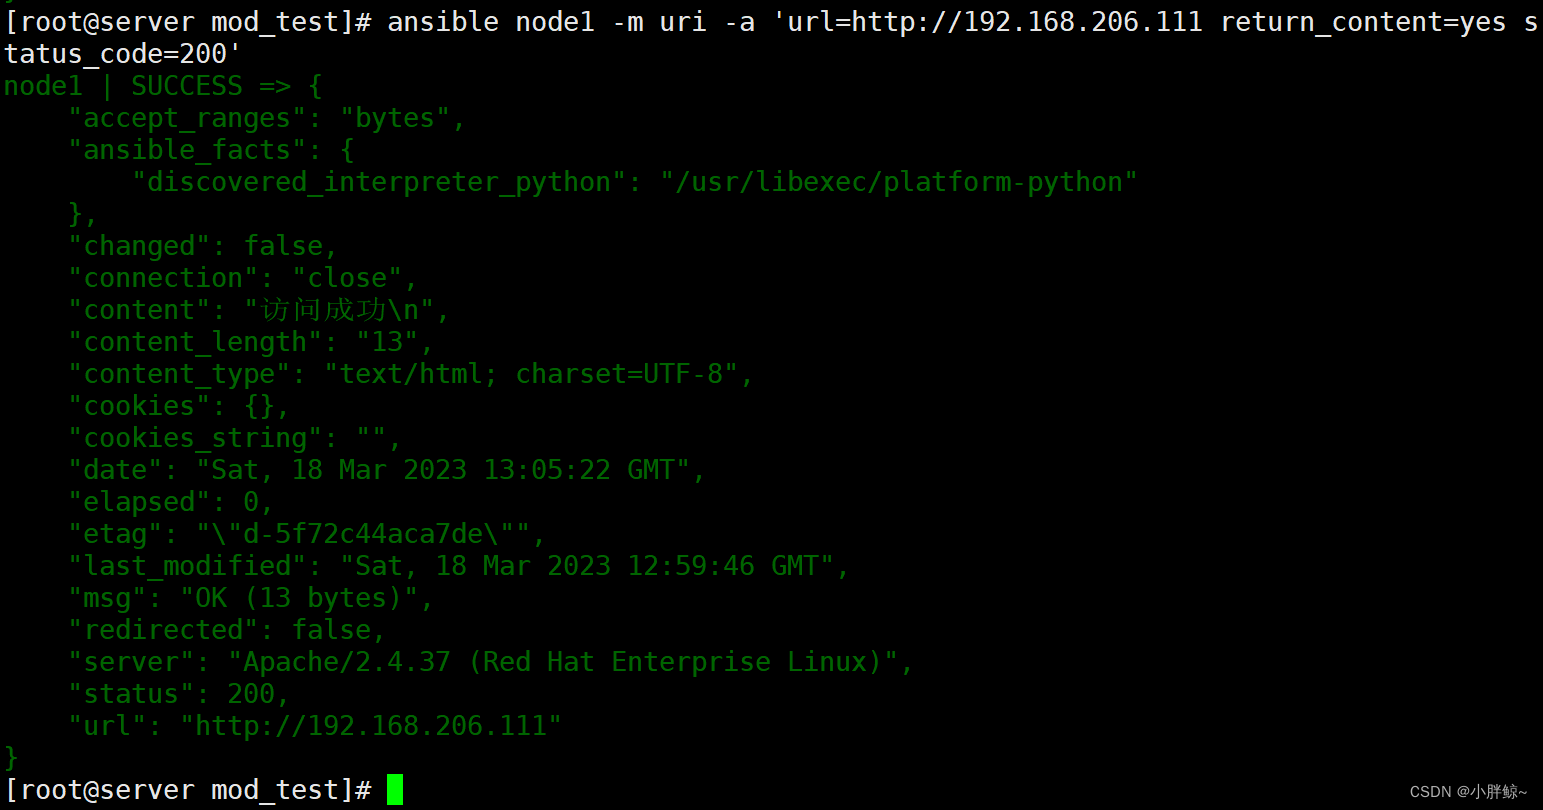Click the "changed": false line
The height and width of the screenshot is (810, 1543).
click(x=203, y=246)
